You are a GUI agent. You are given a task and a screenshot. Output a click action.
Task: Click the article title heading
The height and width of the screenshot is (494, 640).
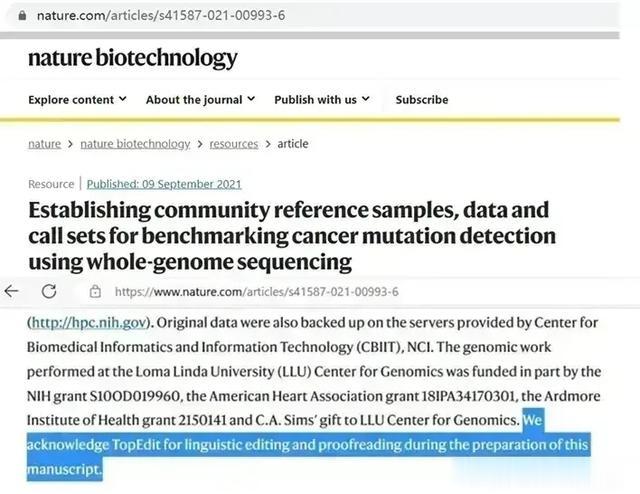292,236
